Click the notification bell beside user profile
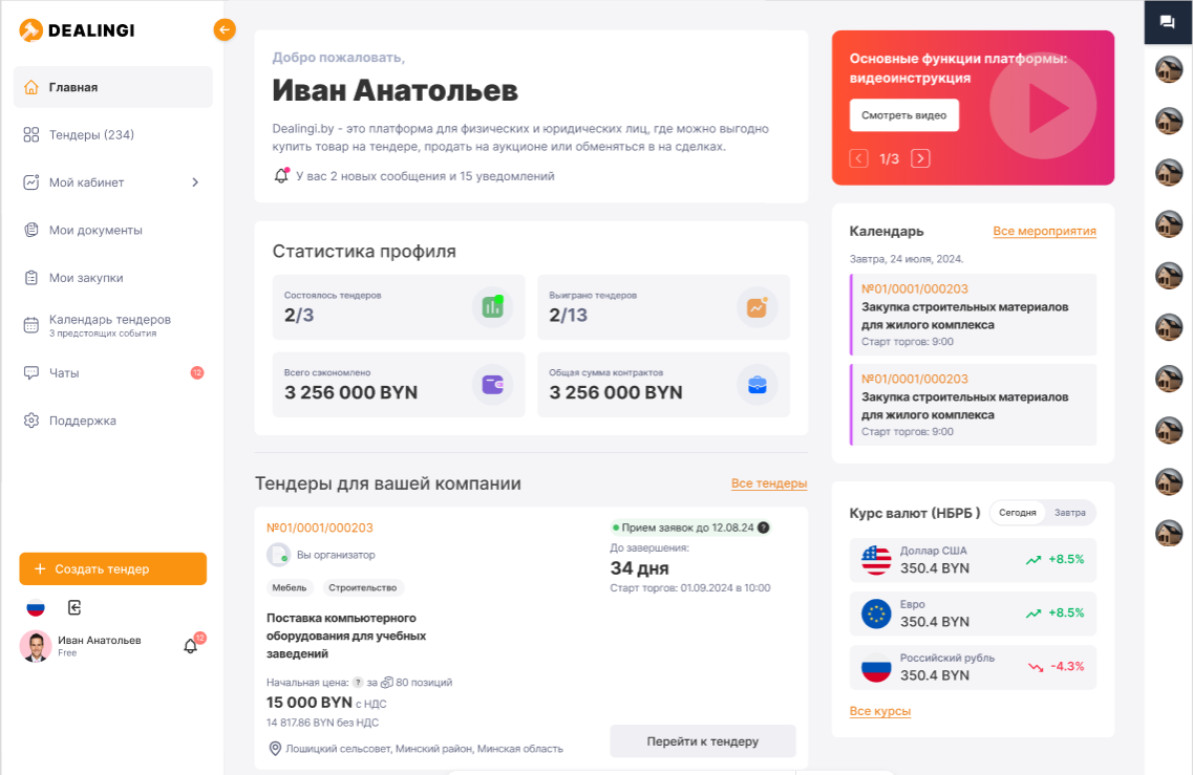The height and width of the screenshot is (775, 1193). click(190, 646)
